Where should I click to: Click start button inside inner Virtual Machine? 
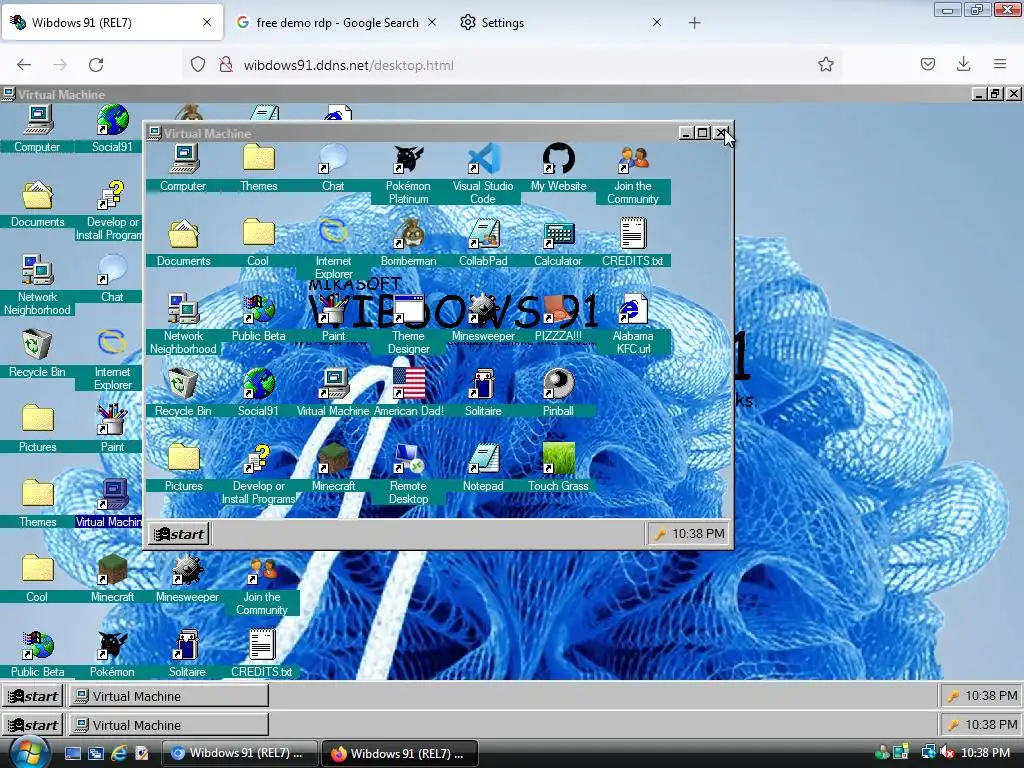click(179, 534)
